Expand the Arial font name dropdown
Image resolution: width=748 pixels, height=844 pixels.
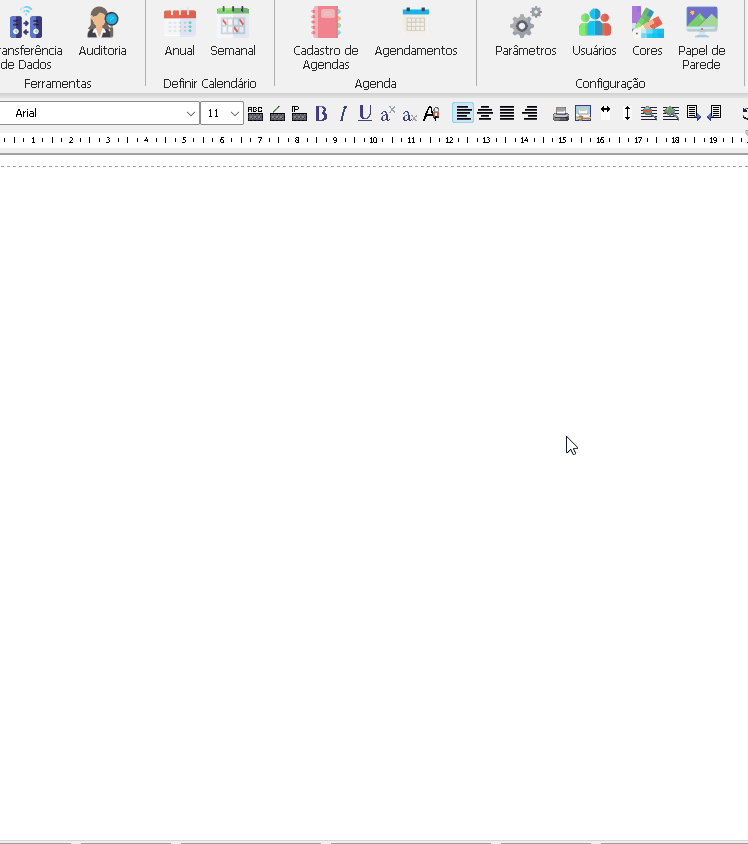click(191, 114)
